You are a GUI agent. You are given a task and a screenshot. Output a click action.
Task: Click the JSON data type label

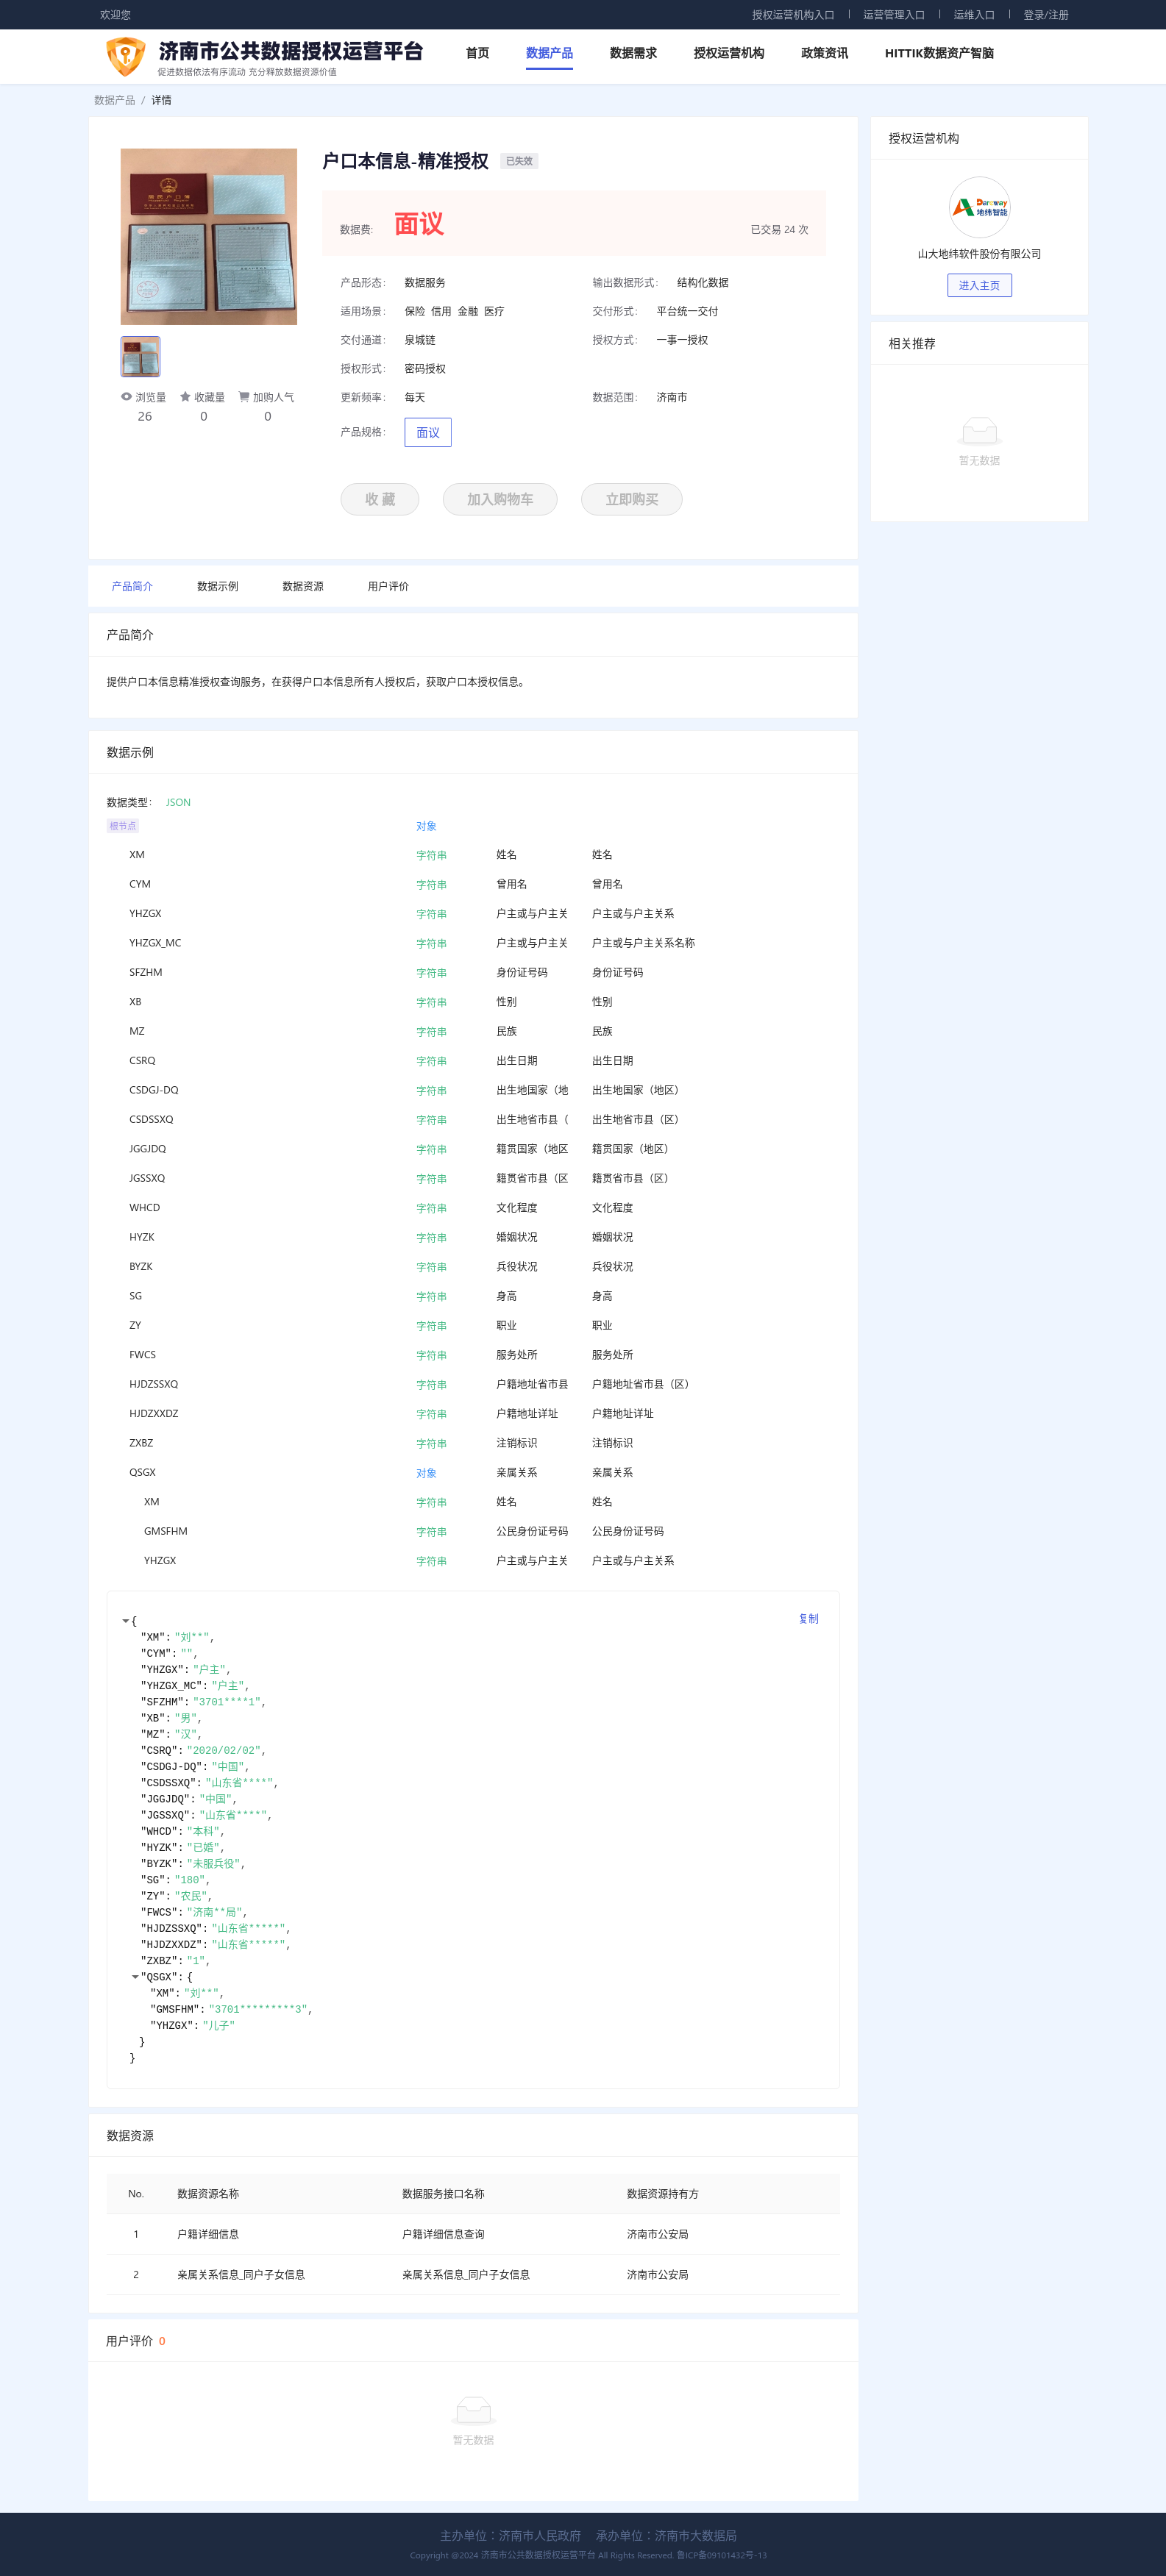pyautogui.click(x=178, y=802)
